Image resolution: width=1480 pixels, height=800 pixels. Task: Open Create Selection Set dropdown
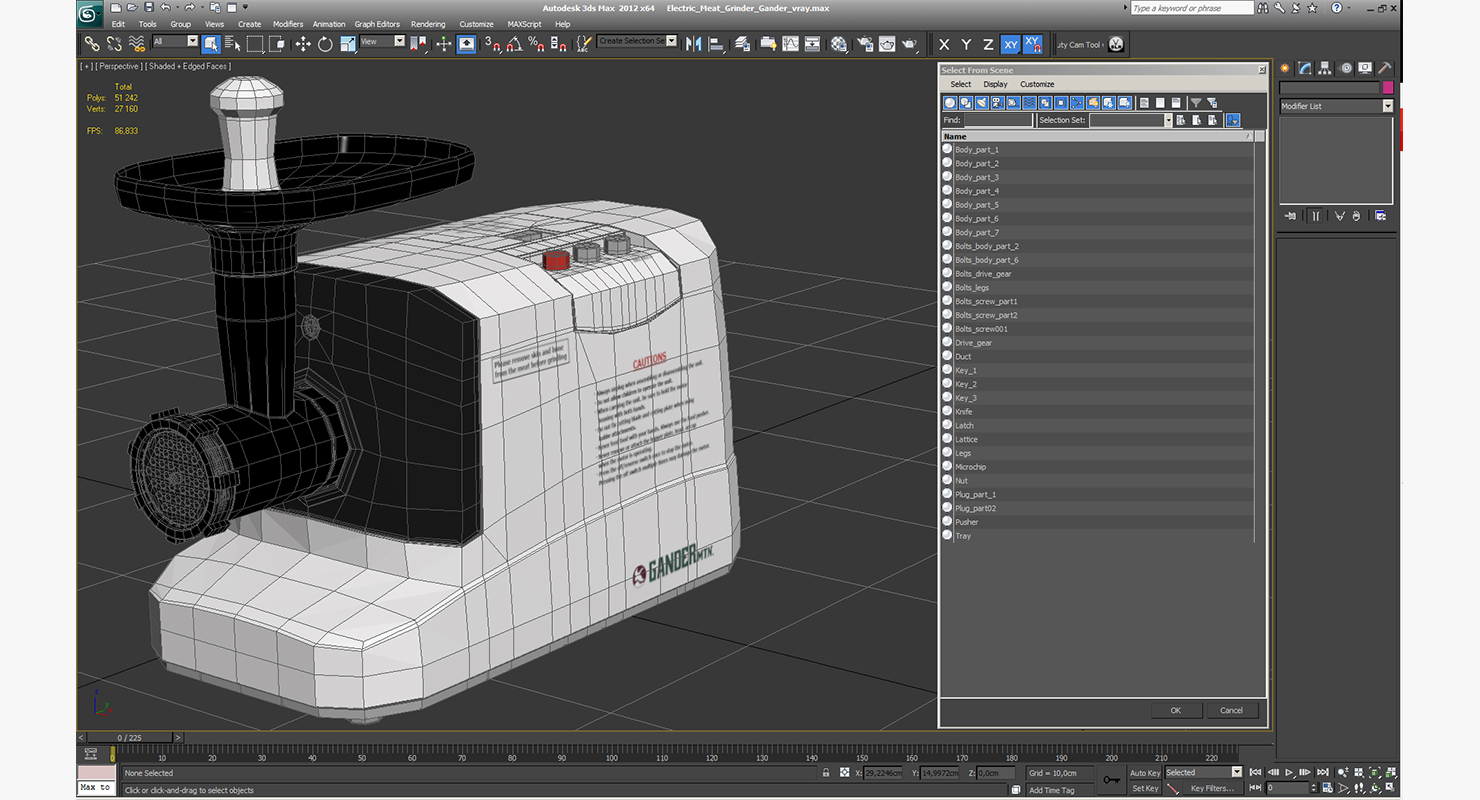click(637, 41)
